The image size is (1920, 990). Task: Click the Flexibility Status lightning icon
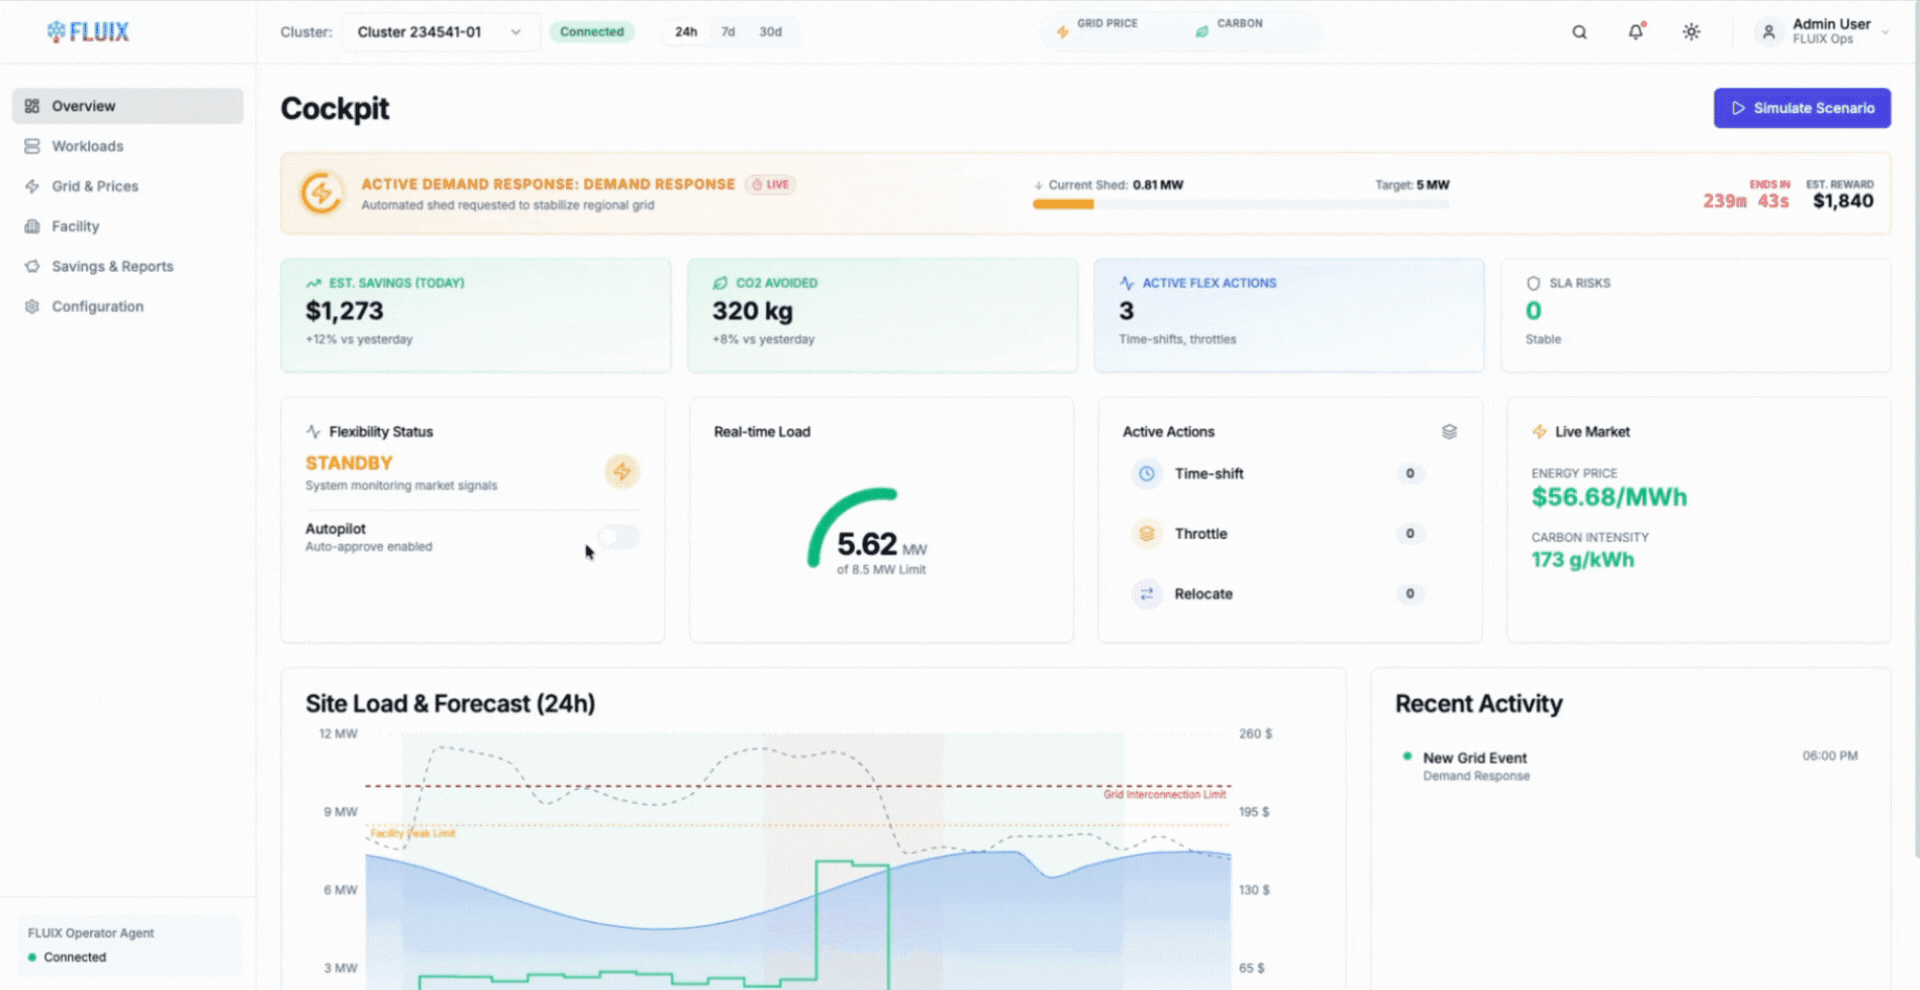tap(622, 471)
